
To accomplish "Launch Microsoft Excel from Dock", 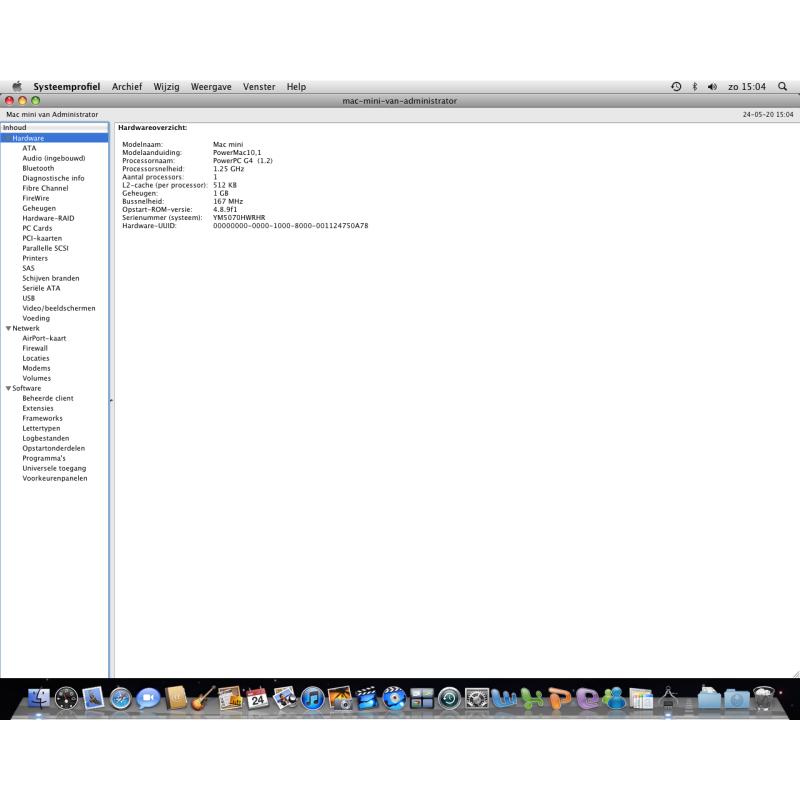I will (x=532, y=698).
